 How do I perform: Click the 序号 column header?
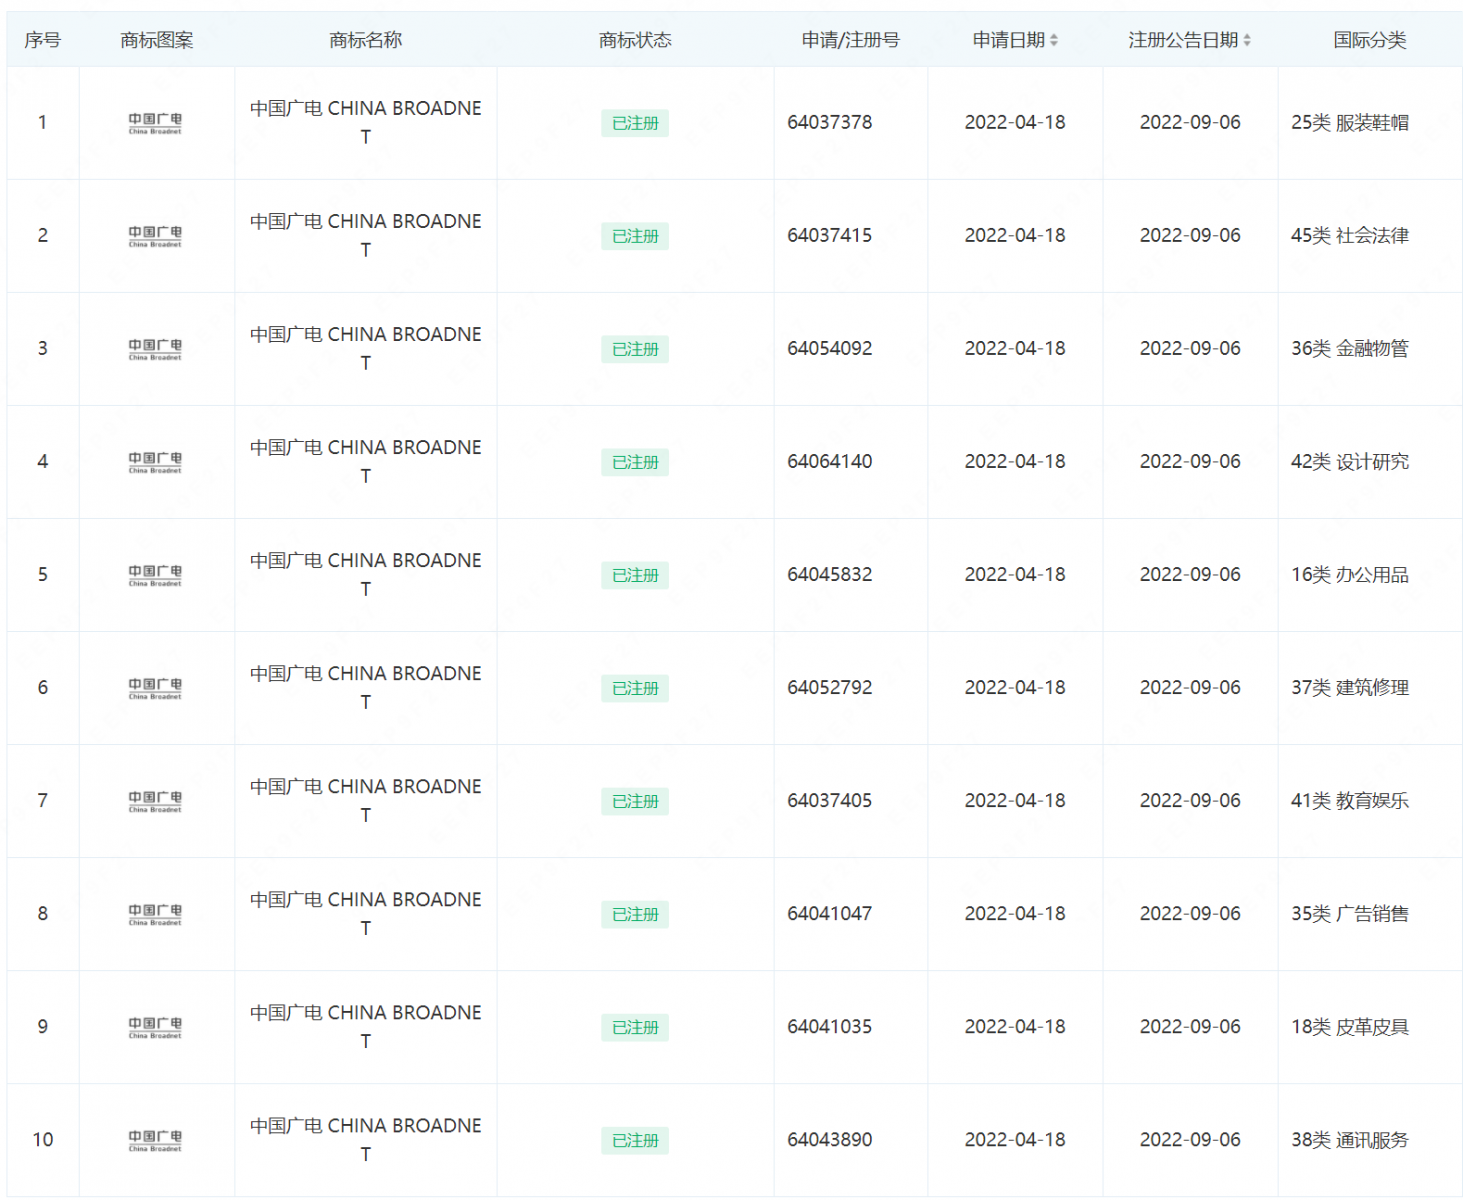tap(42, 40)
